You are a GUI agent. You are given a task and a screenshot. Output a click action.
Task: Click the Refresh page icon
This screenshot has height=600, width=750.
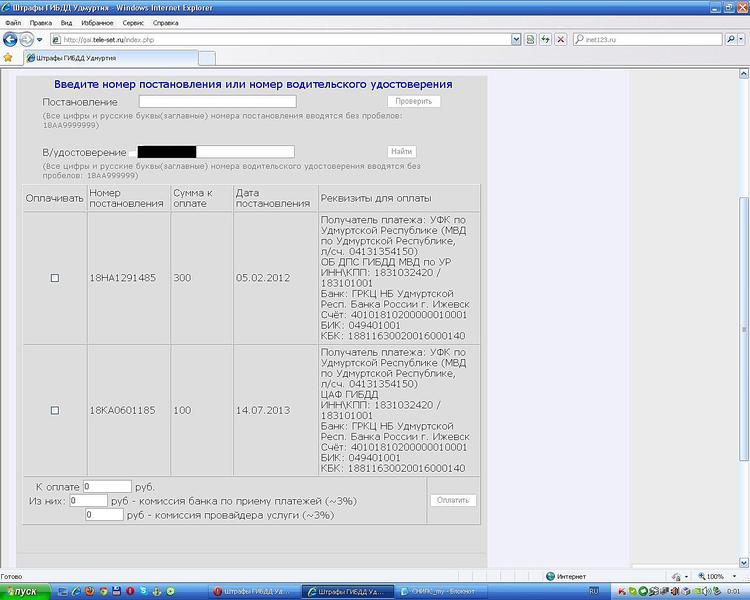545,40
